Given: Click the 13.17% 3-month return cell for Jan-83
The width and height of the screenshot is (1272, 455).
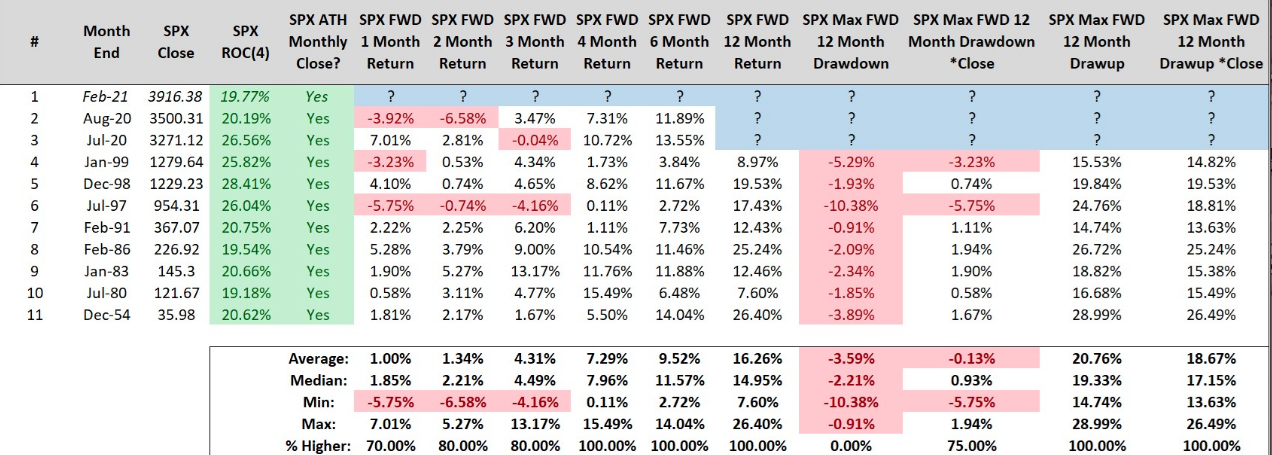Looking at the screenshot, I should (535, 271).
